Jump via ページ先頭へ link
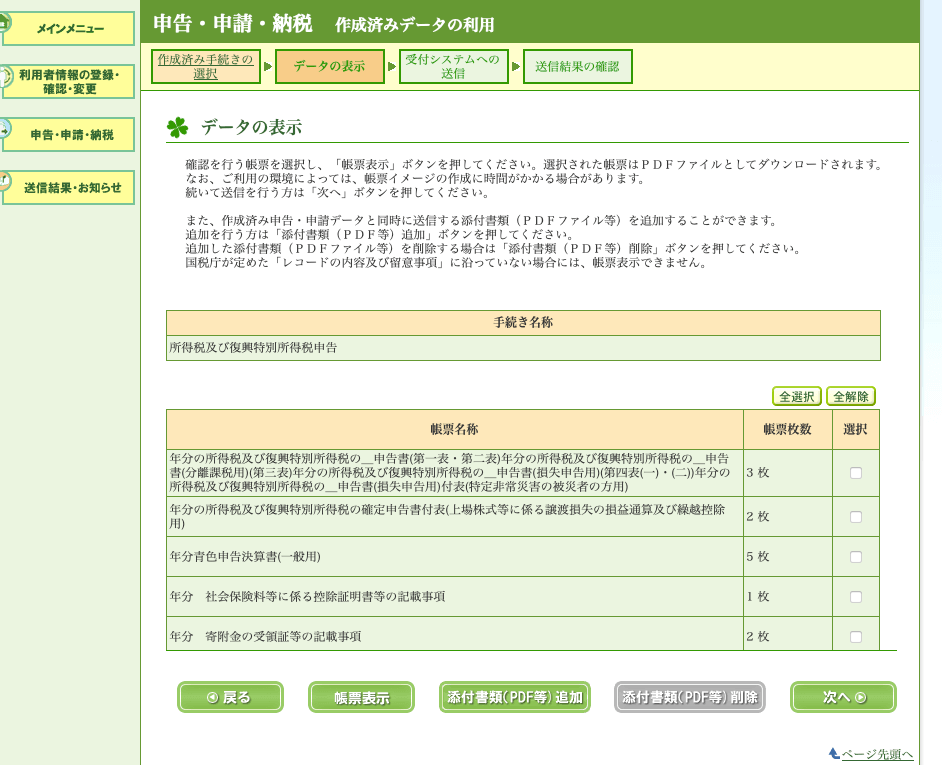Viewport: 942px width, 765px height. pyautogui.click(x=877, y=754)
